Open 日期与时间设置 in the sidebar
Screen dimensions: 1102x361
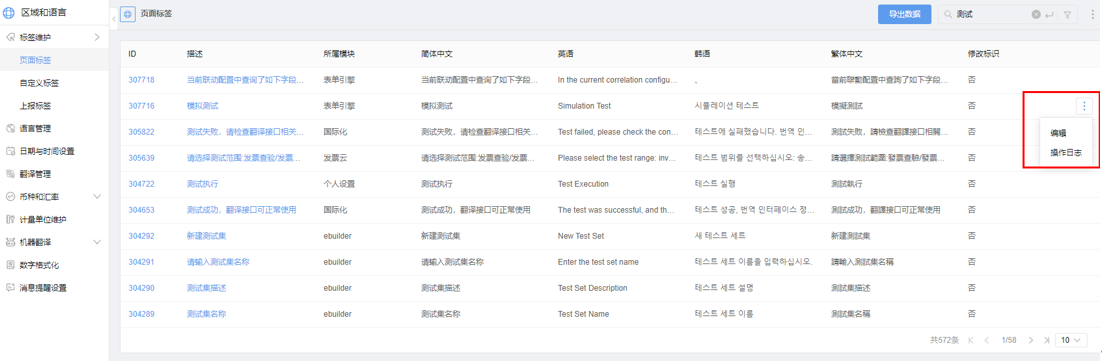(x=47, y=150)
